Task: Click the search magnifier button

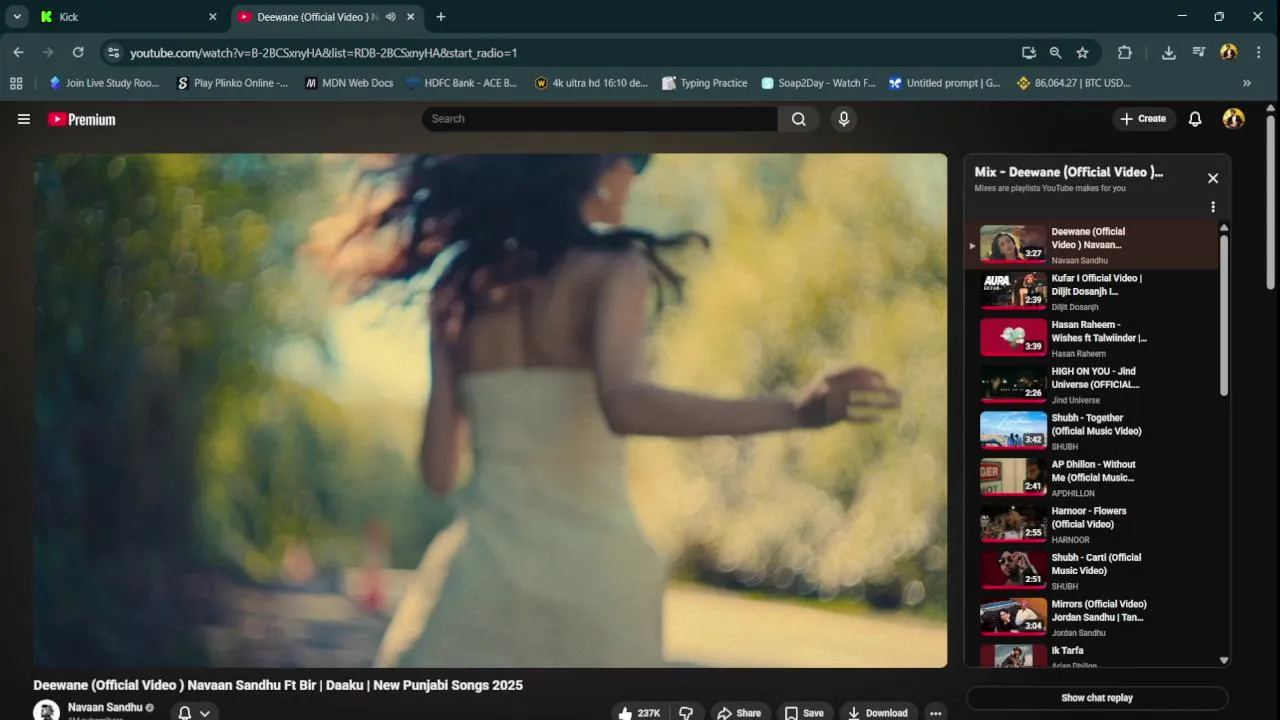Action: 799,119
